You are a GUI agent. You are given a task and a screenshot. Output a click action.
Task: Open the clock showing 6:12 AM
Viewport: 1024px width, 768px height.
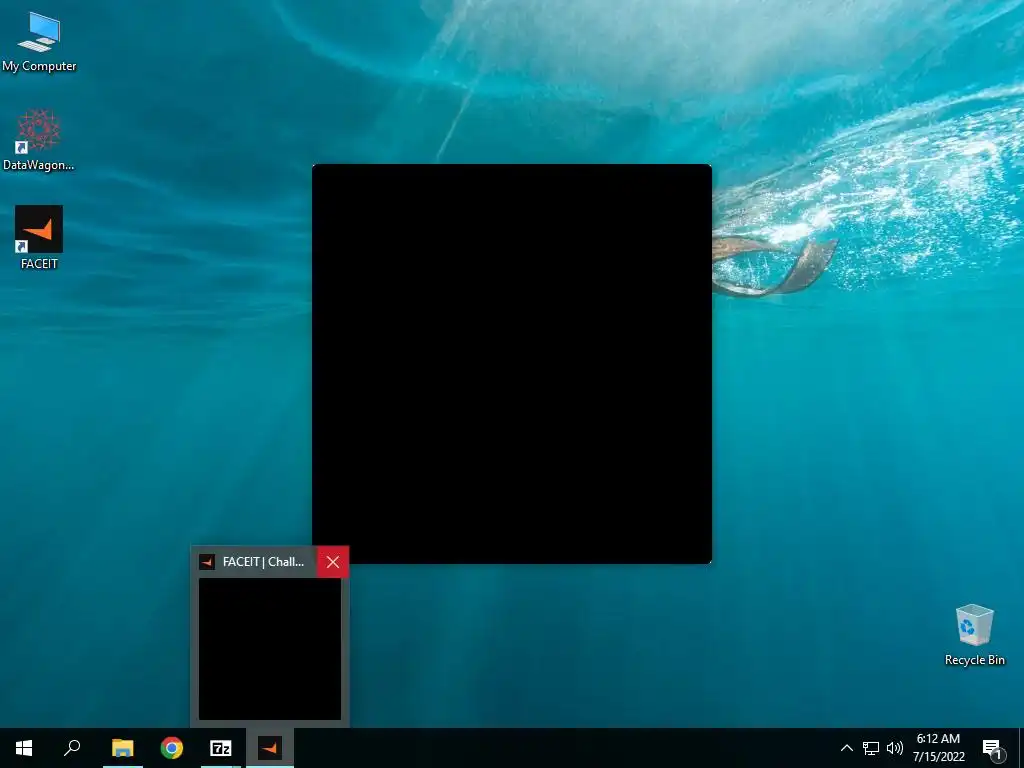click(938, 748)
